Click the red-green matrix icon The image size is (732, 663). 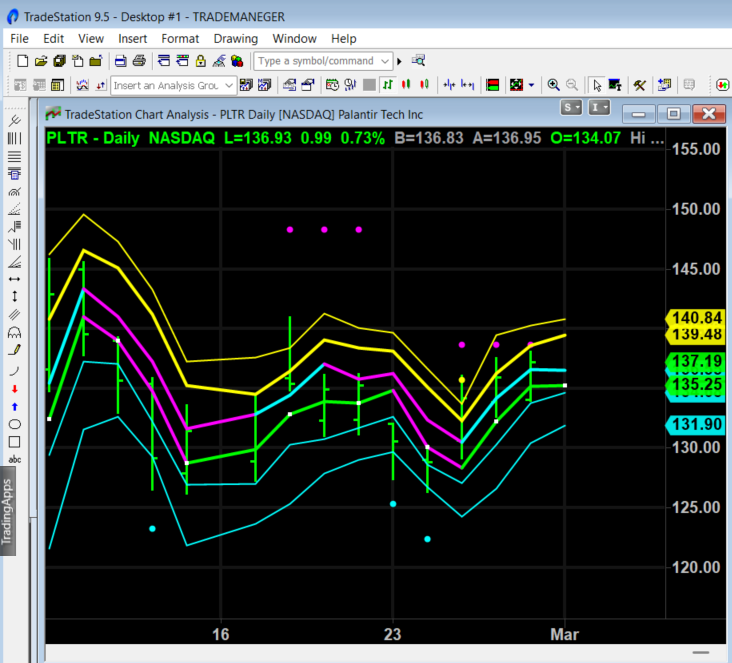pos(493,85)
